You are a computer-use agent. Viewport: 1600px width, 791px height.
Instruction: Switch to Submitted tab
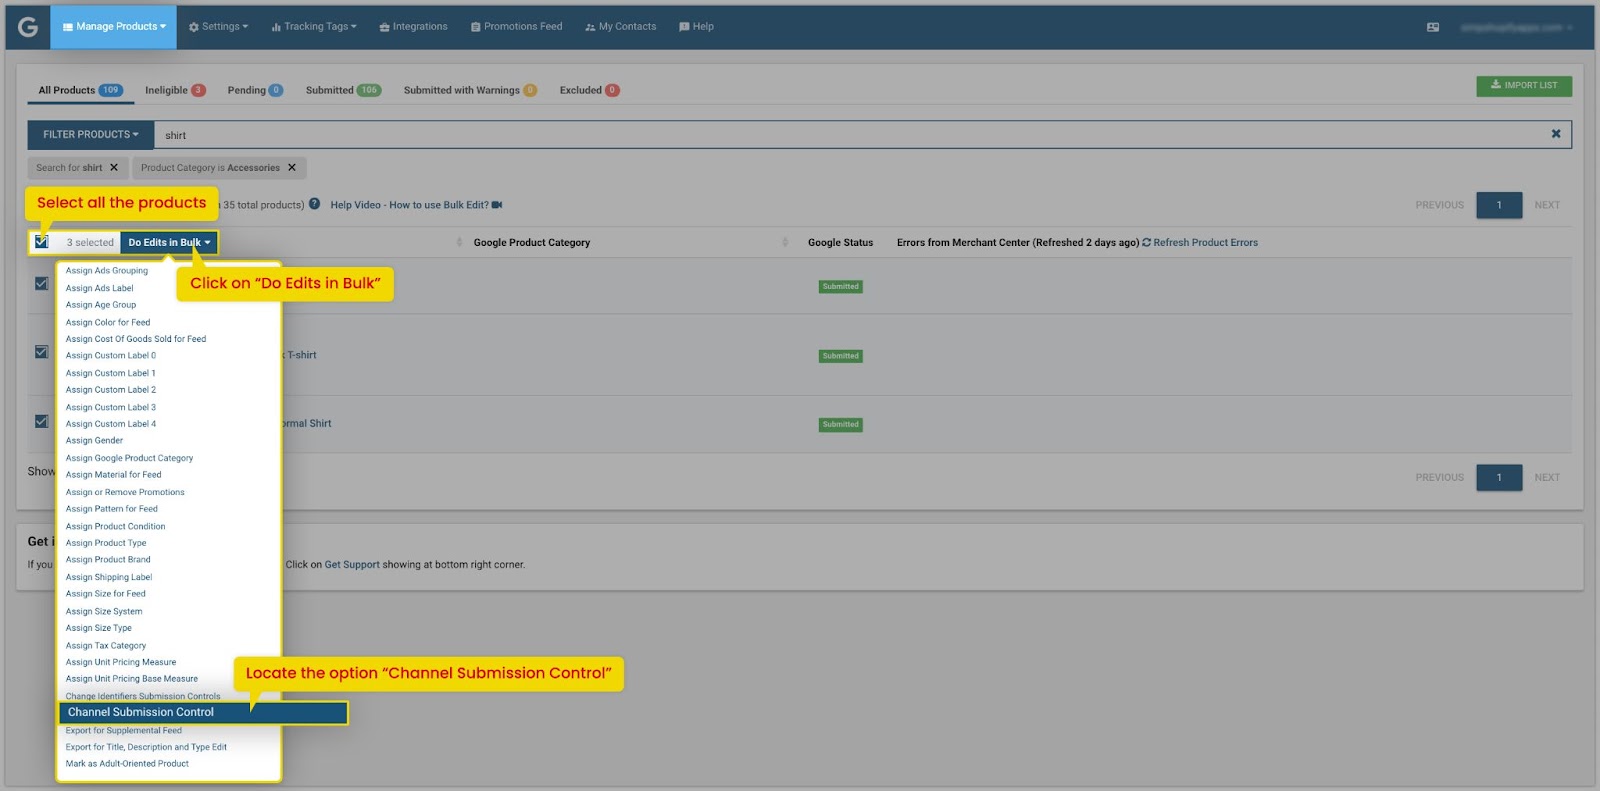point(343,90)
